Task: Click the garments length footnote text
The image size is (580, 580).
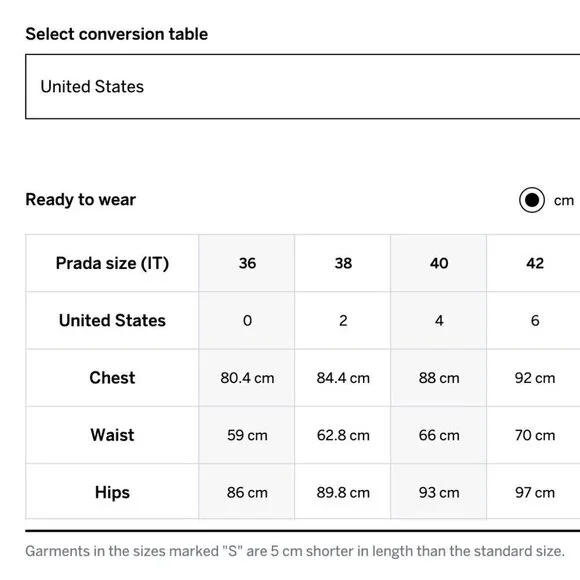Action: coord(295,551)
